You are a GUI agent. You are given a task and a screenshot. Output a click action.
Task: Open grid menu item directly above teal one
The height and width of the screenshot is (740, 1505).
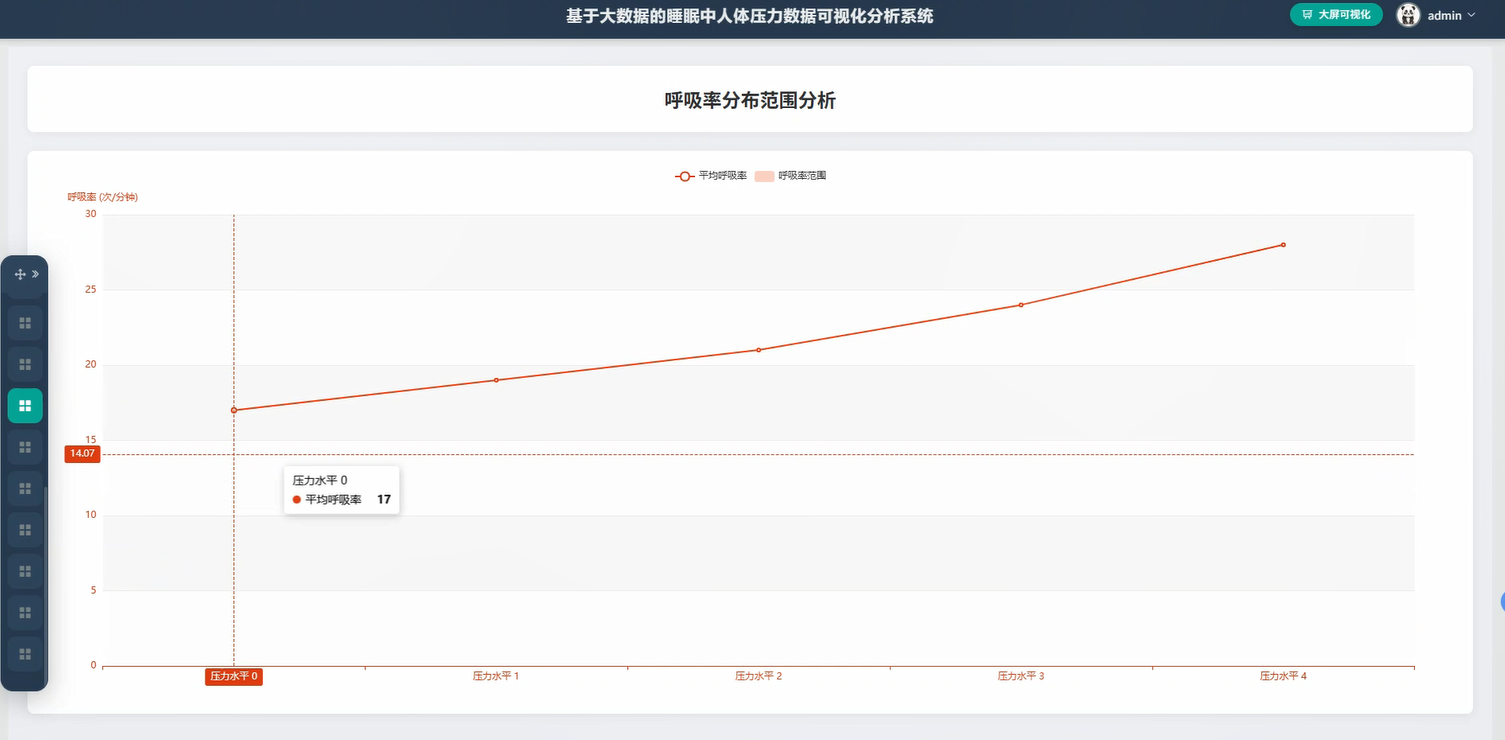click(x=25, y=364)
